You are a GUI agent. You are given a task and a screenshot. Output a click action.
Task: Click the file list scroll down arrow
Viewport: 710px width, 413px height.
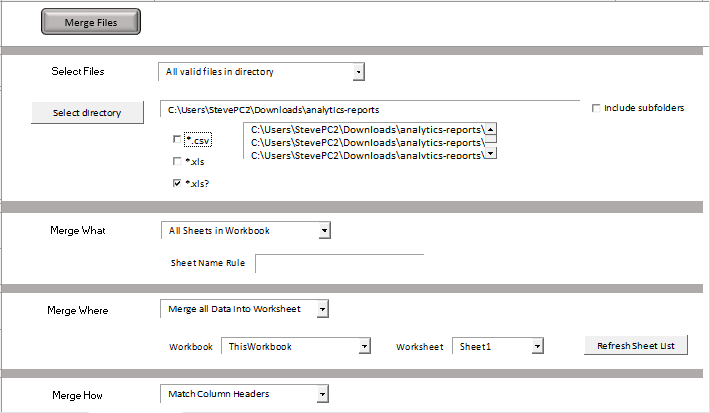[491, 153]
